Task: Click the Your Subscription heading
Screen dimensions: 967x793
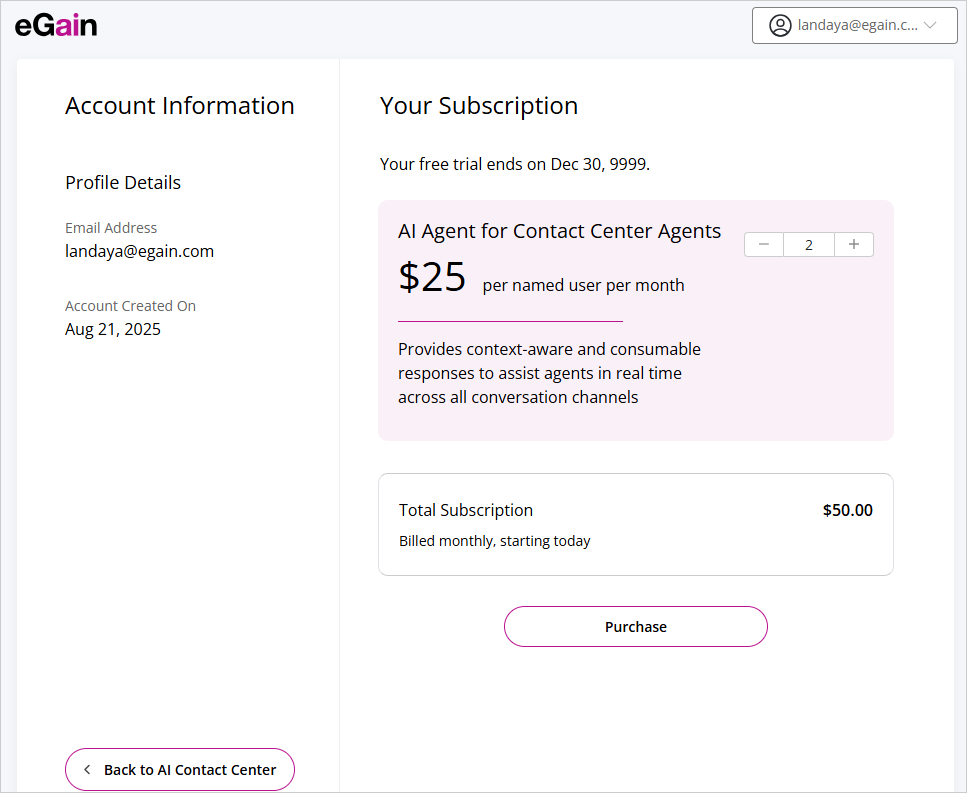Action: pos(479,106)
